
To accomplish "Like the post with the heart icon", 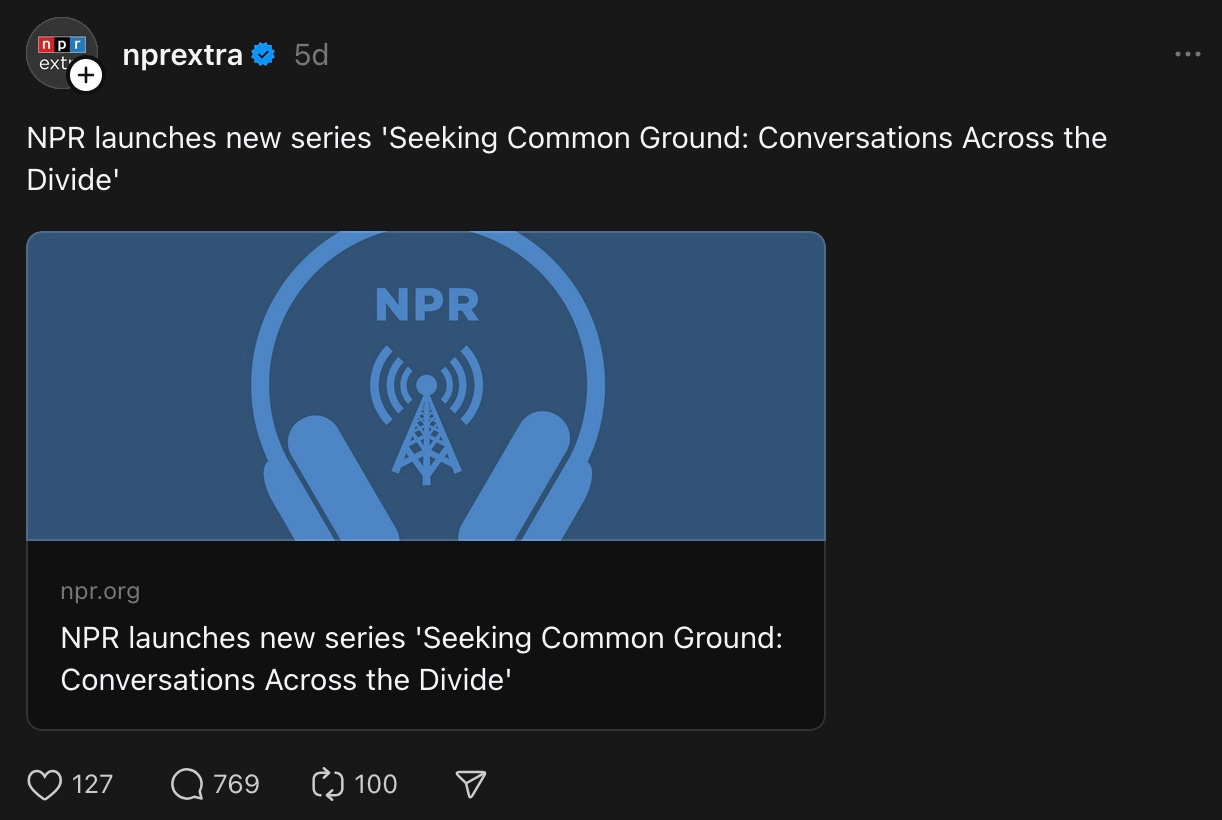I will tap(44, 784).
